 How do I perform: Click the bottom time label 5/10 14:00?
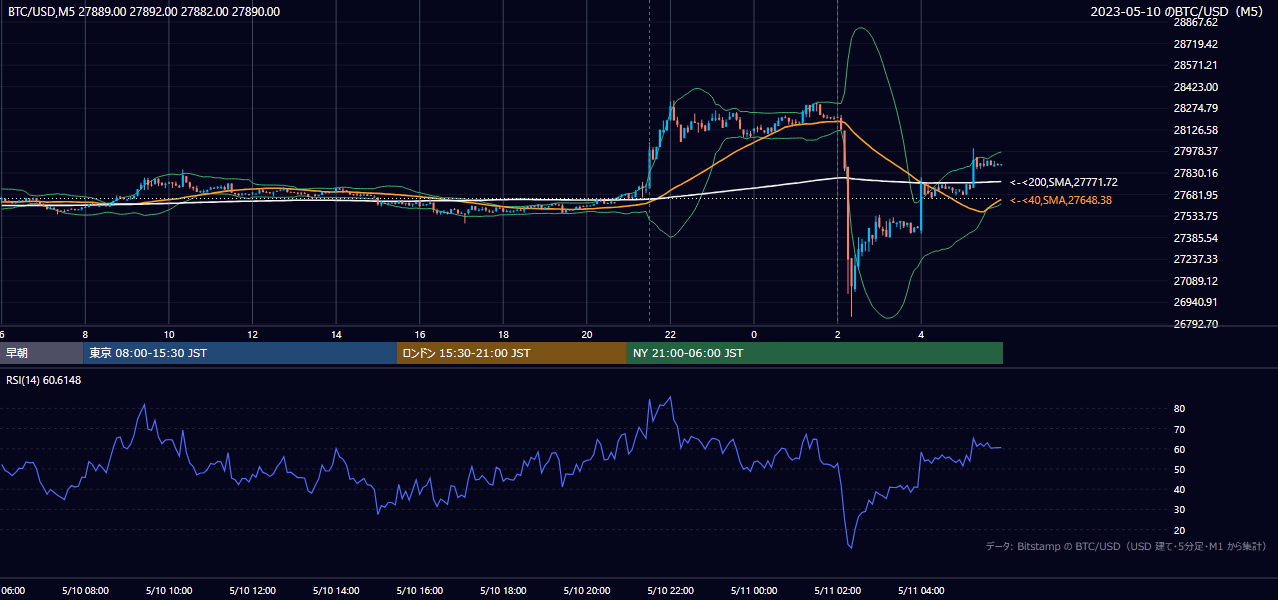(335, 591)
